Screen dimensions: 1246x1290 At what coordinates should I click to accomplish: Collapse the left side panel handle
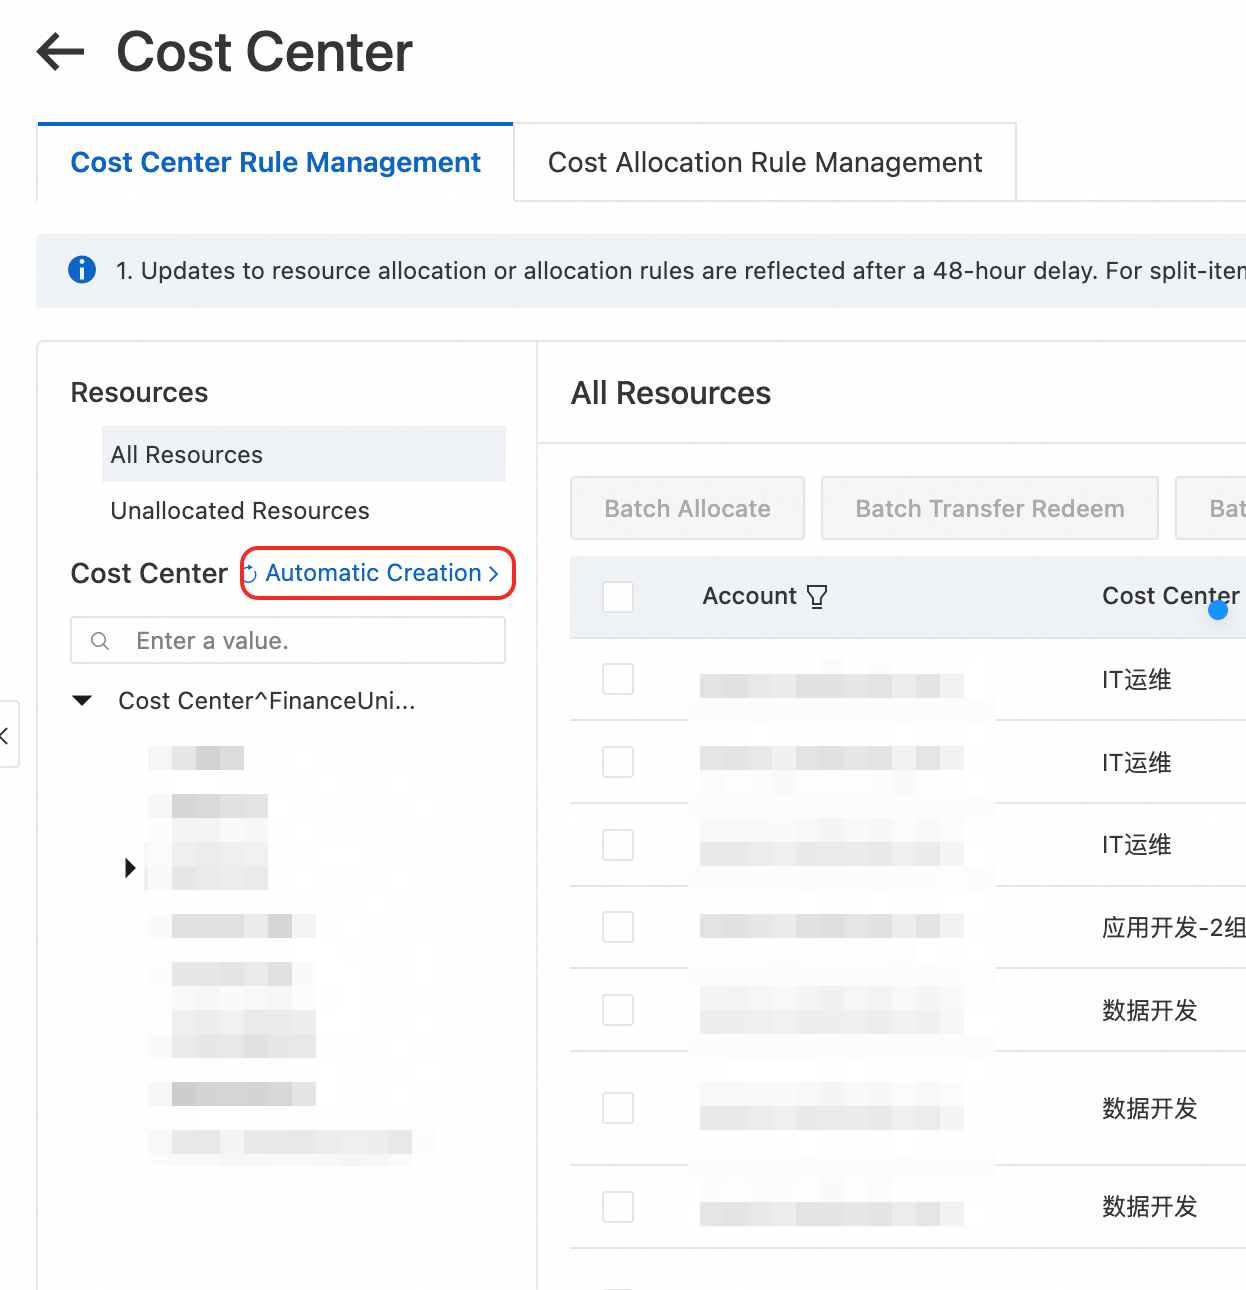[6, 735]
